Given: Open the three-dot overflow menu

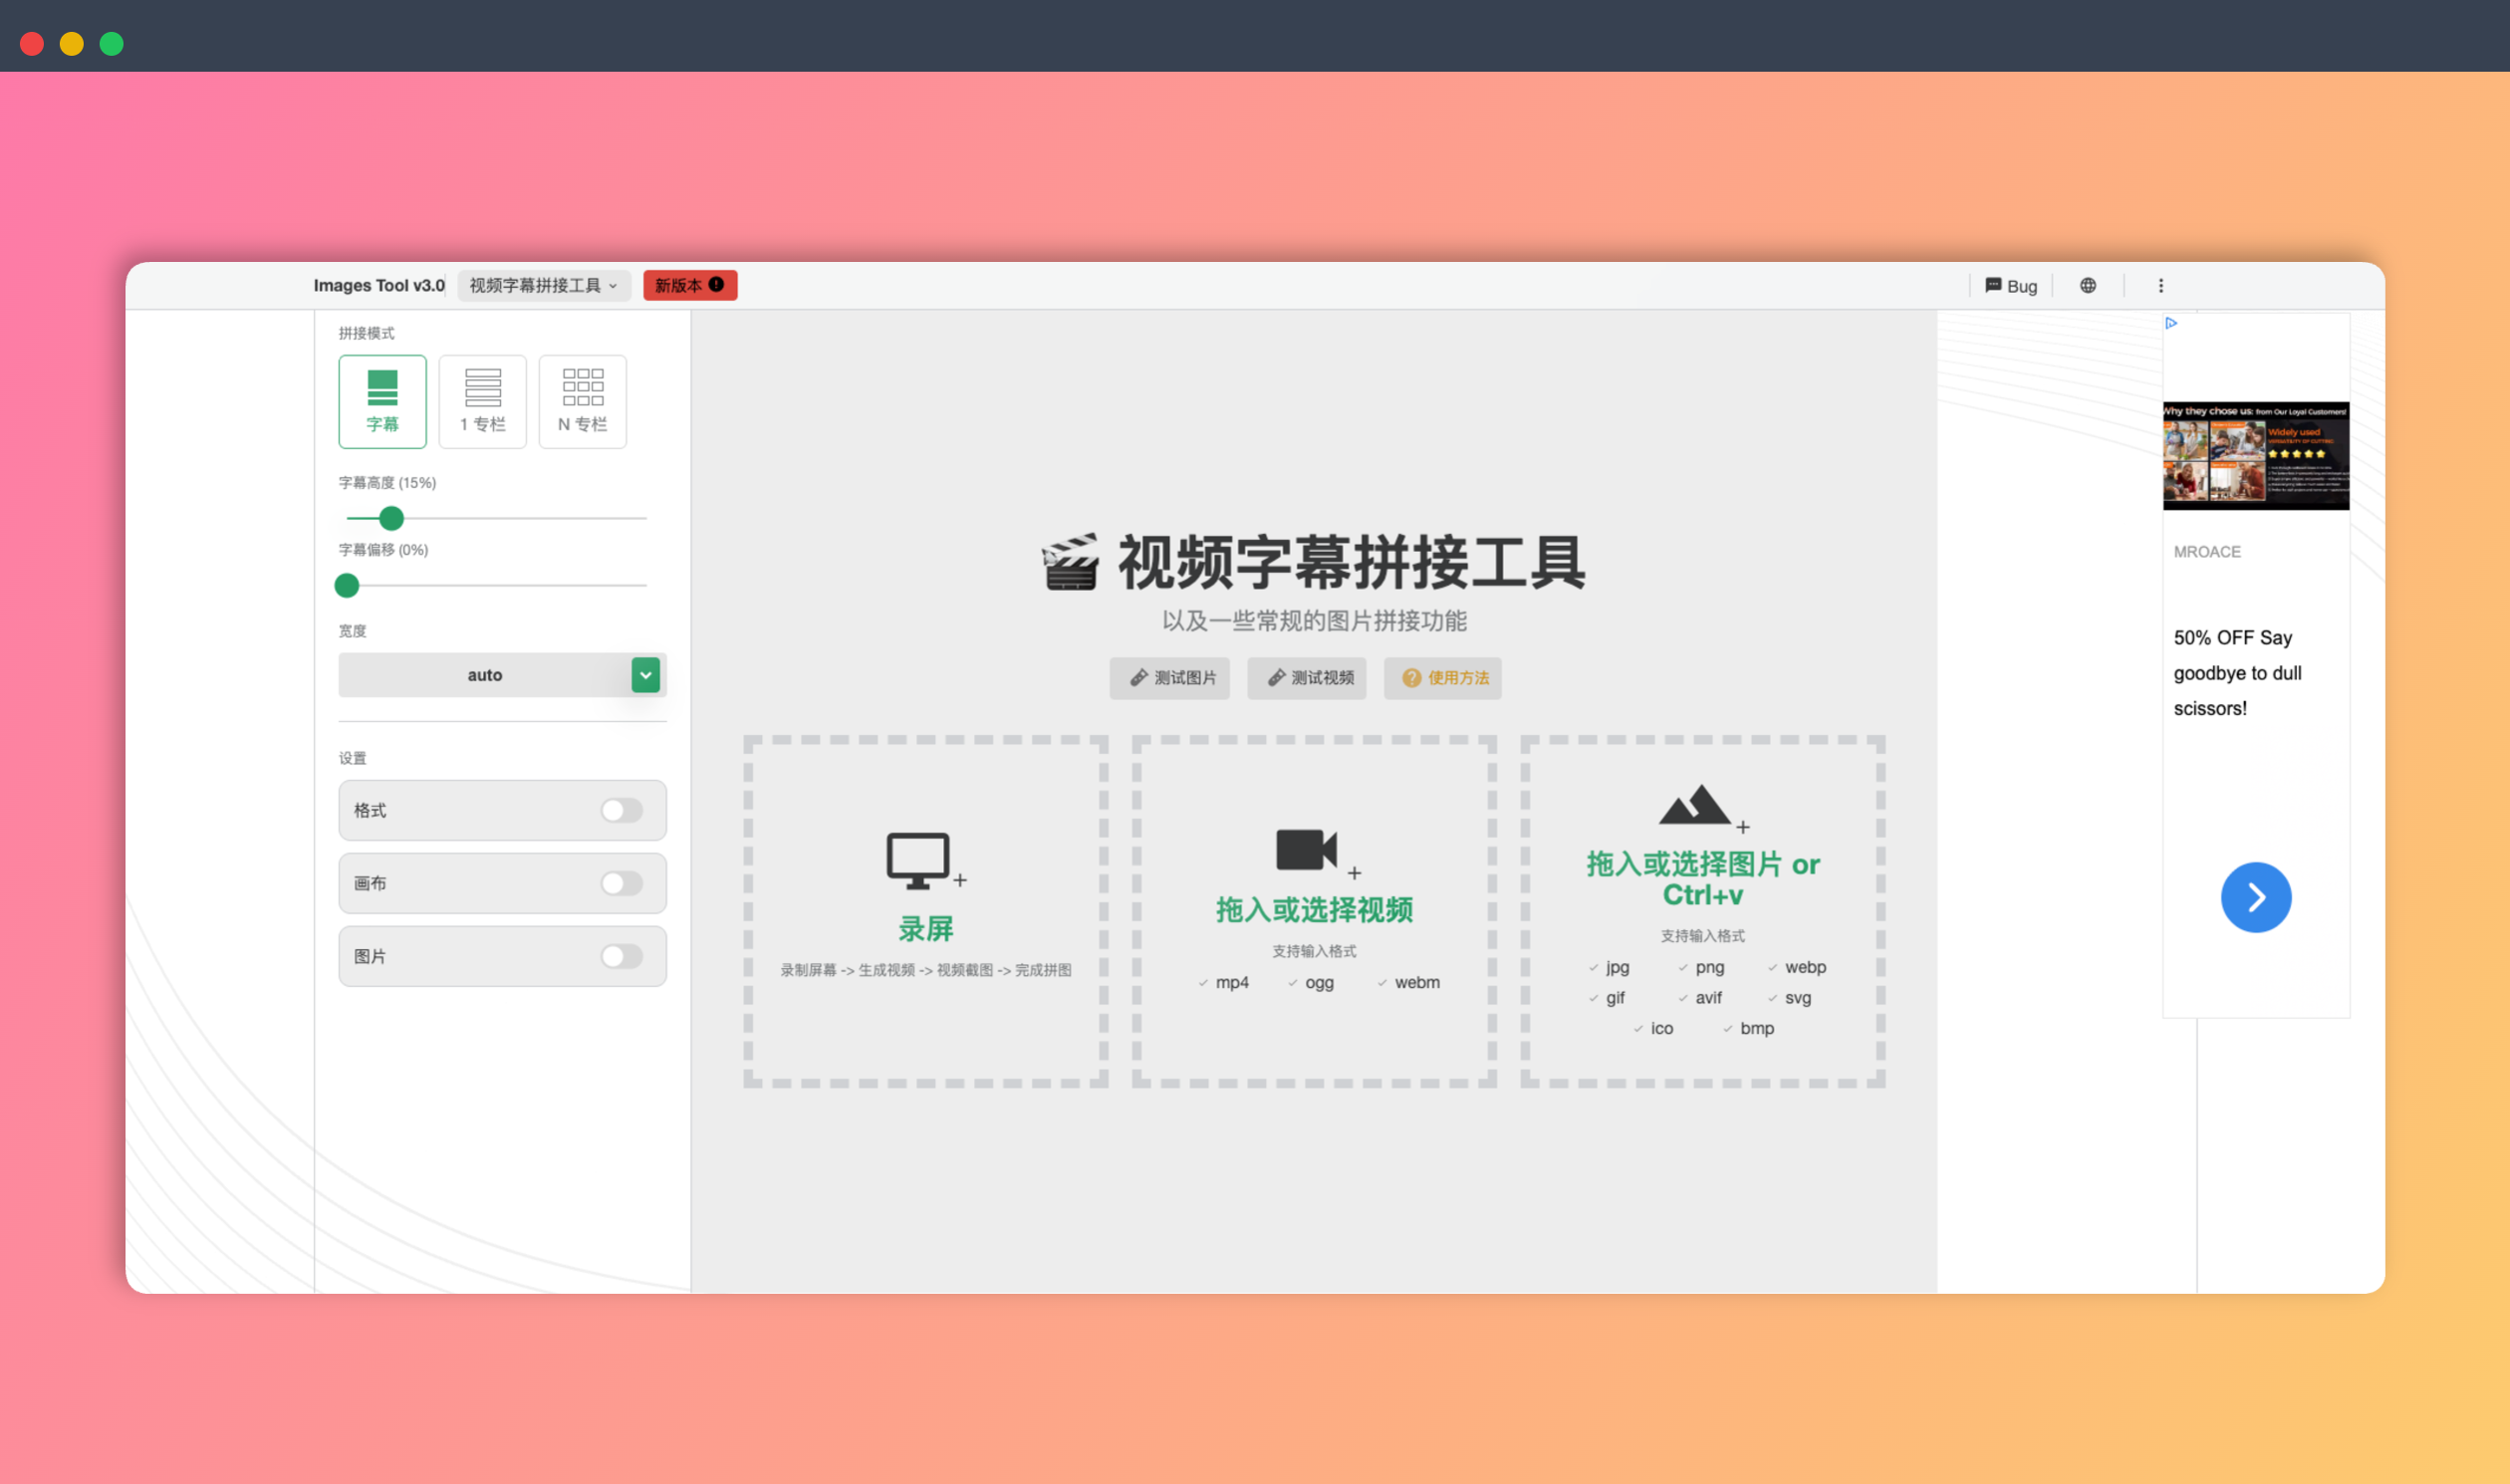Looking at the screenshot, I should (2161, 285).
